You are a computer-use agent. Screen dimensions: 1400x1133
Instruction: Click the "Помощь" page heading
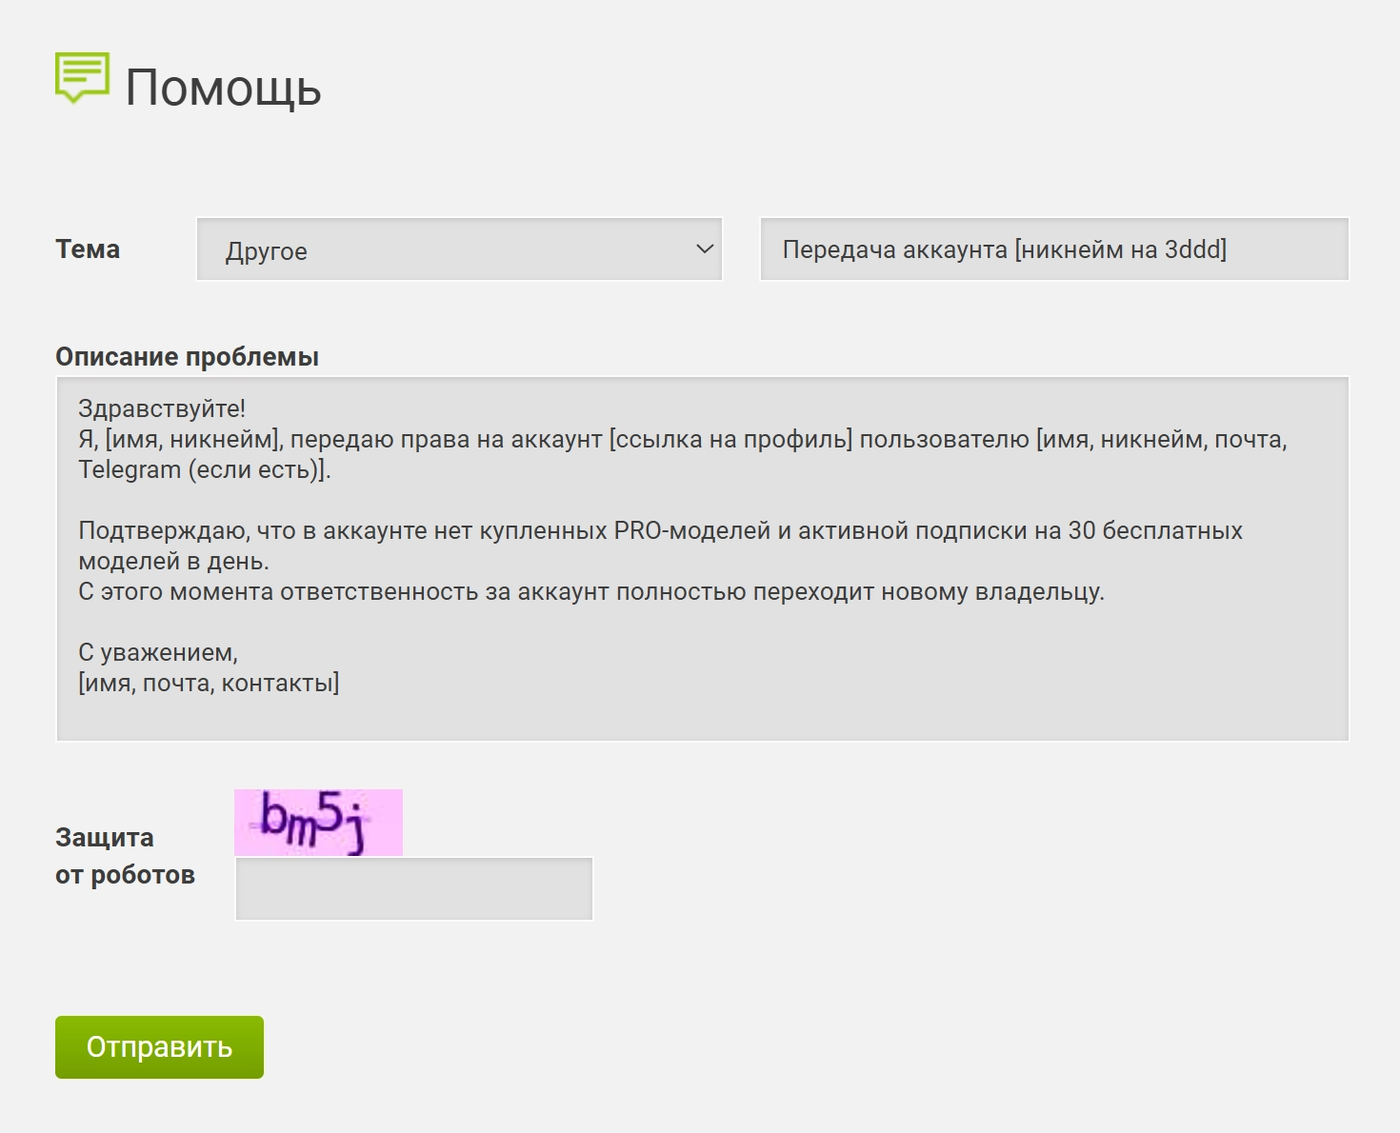click(x=223, y=88)
